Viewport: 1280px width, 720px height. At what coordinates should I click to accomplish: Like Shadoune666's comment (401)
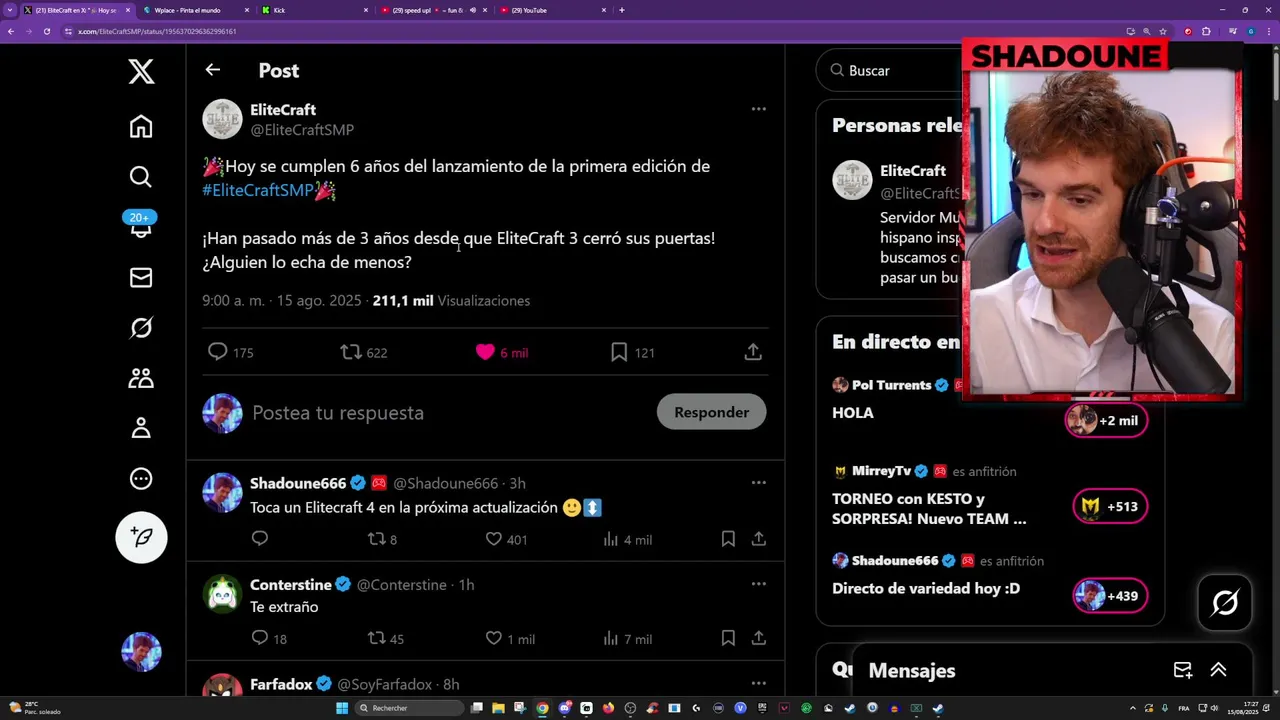pyautogui.click(x=506, y=539)
